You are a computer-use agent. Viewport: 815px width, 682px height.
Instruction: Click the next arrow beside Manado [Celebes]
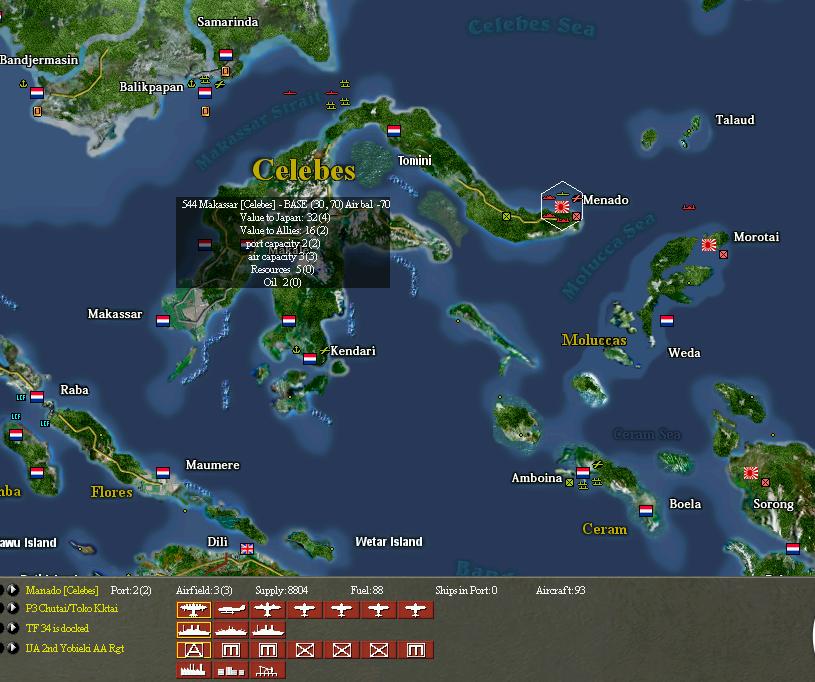pos(13,590)
